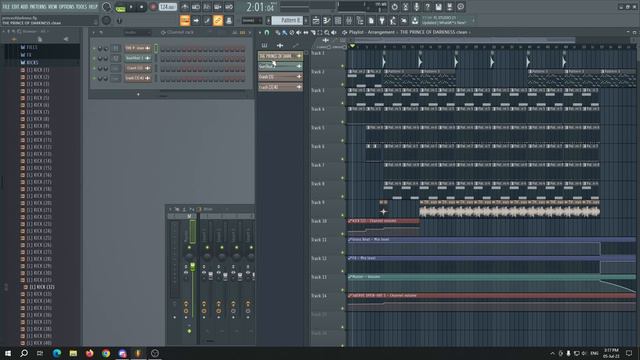Viewport: 640px width, 360px height.
Task: Open channel rack options menu arrow
Action: pyautogui.click(x=93, y=32)
